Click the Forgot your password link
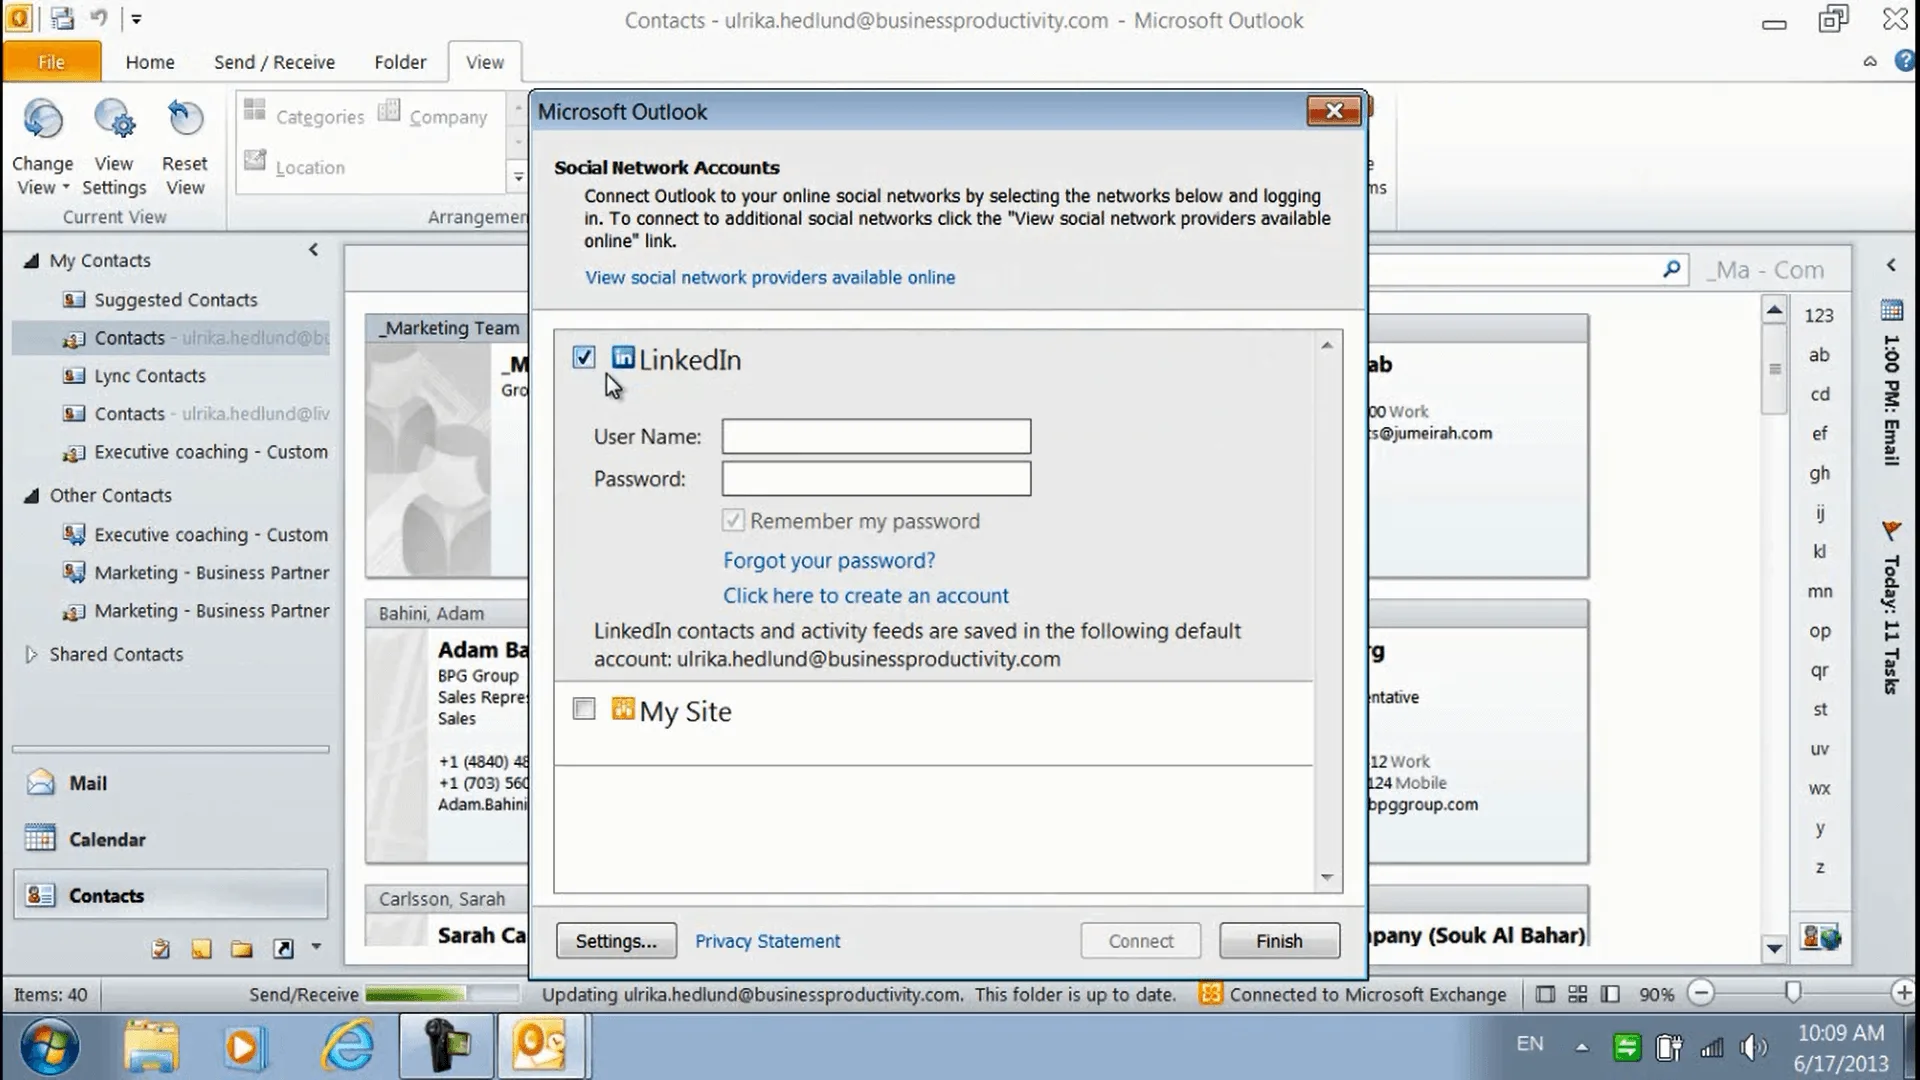Screen dimensions: 1920x1080 tap(828, 560)
